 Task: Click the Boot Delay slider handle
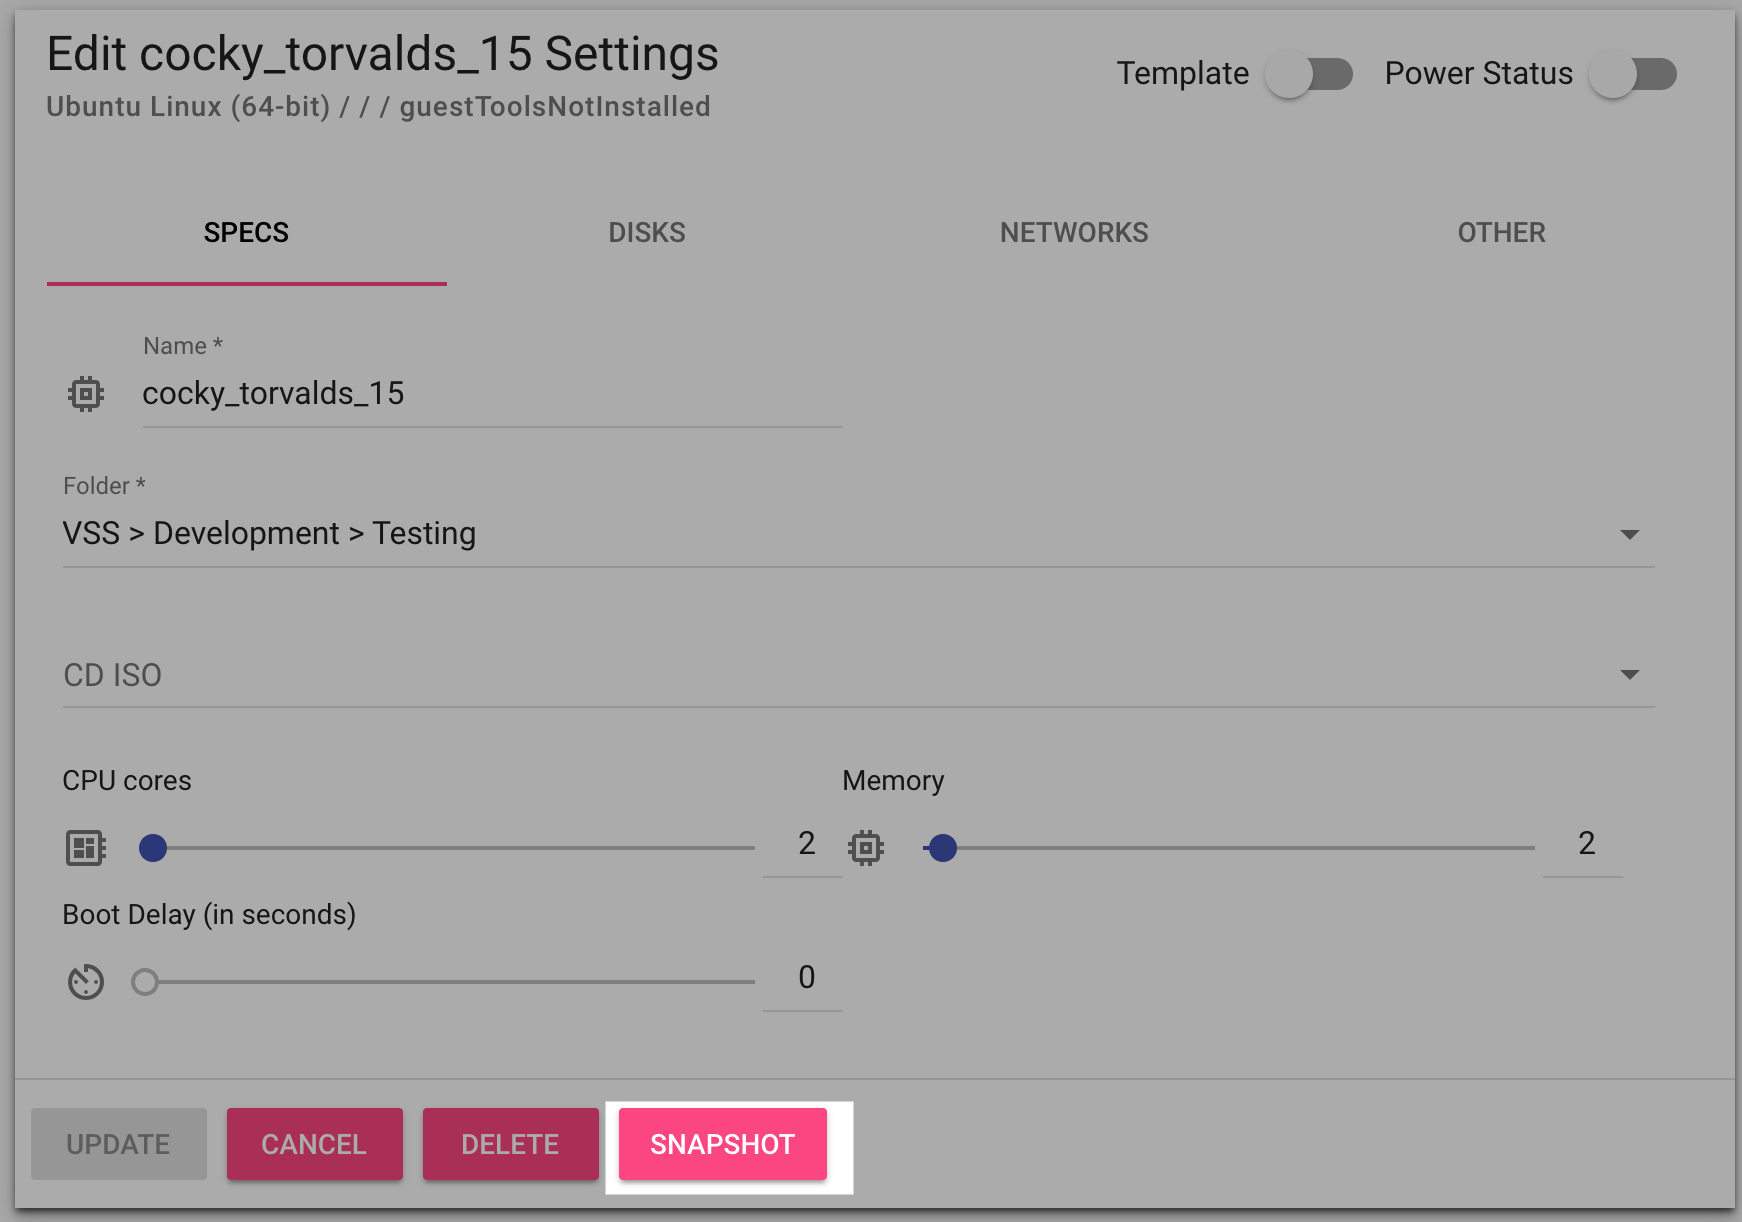[x=145, y=982]
